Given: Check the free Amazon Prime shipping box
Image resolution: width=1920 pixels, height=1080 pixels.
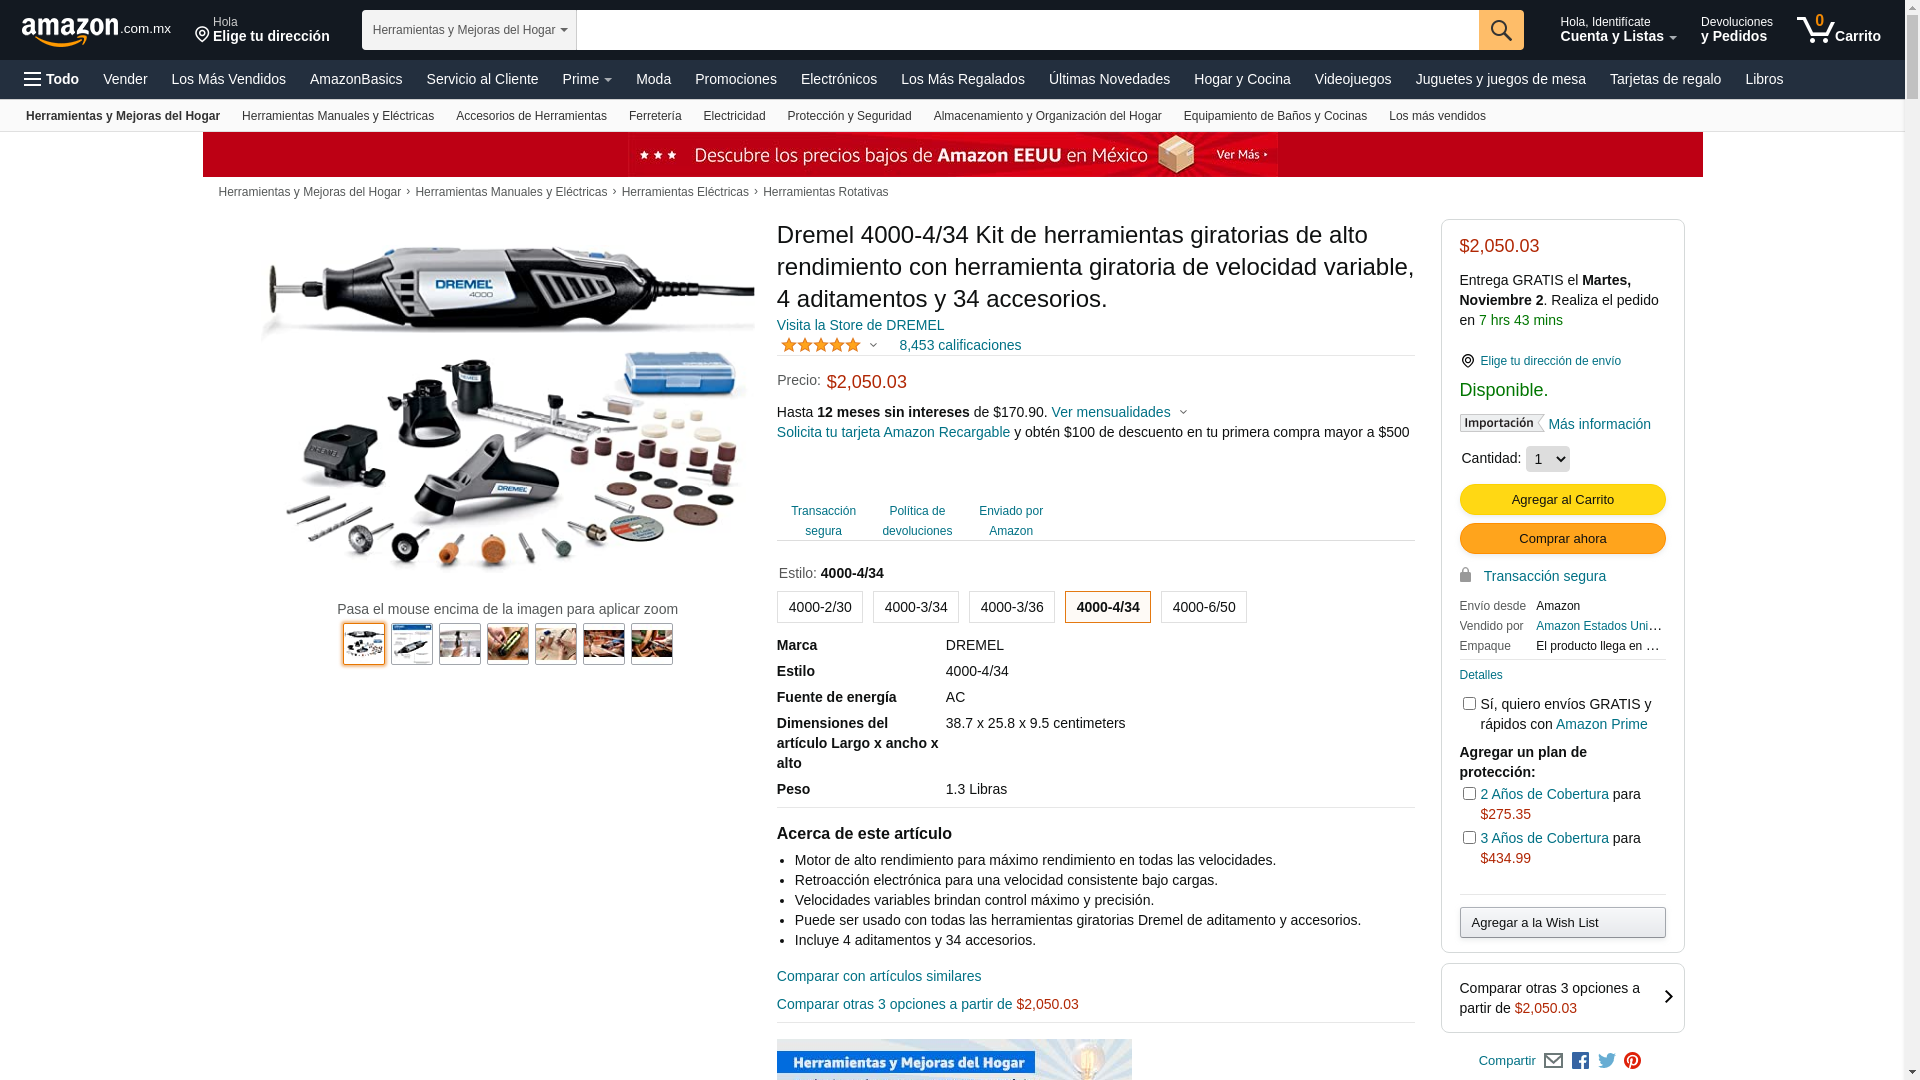Looking at the screenshot, I should [x=1469, y=704].
